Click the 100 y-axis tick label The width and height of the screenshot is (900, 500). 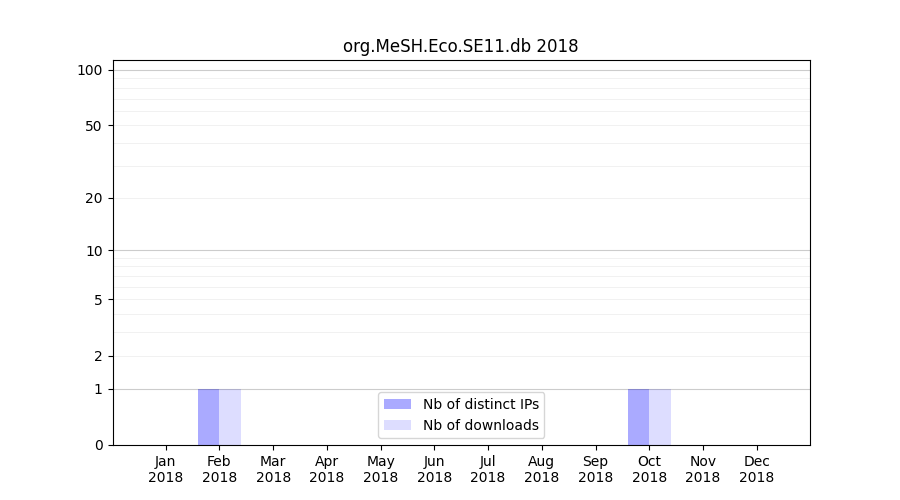[x=90, y=70]
